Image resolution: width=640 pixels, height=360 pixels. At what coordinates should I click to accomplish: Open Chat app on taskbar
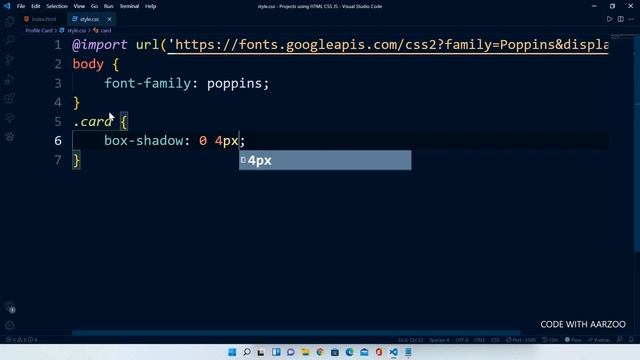[291, 352]
